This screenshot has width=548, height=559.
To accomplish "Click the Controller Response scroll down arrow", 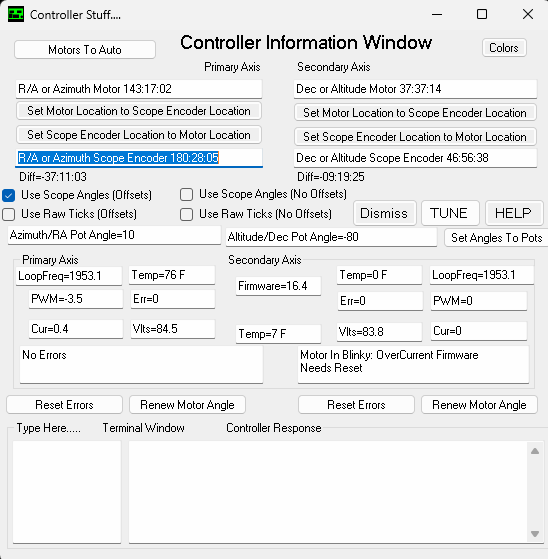I will [x=535, y=534].
